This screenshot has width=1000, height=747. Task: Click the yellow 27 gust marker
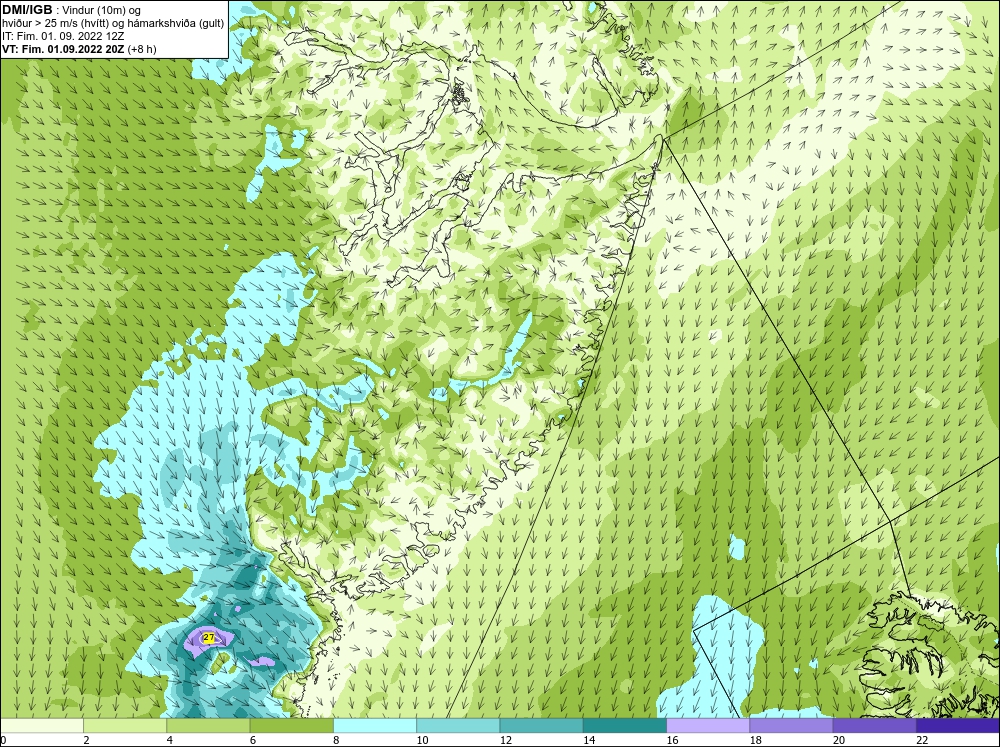[x=209, y=637]
